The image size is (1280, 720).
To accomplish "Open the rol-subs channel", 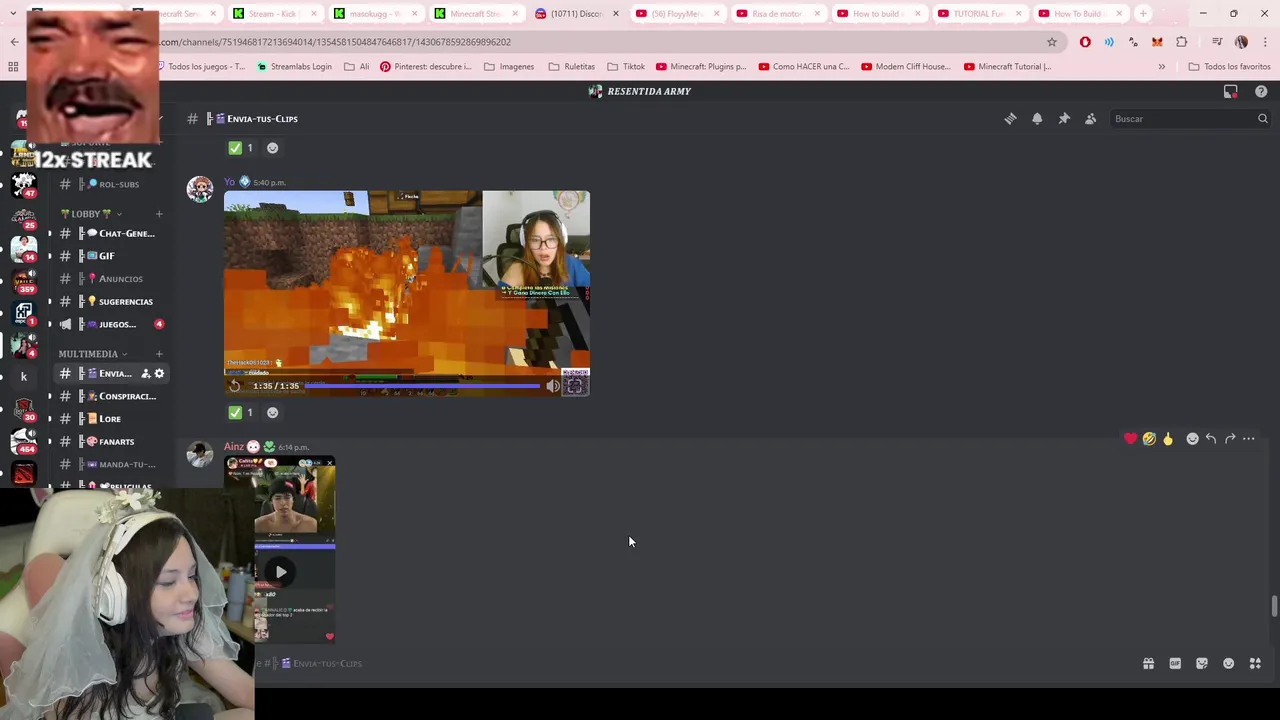I will [x=110, y=184].
